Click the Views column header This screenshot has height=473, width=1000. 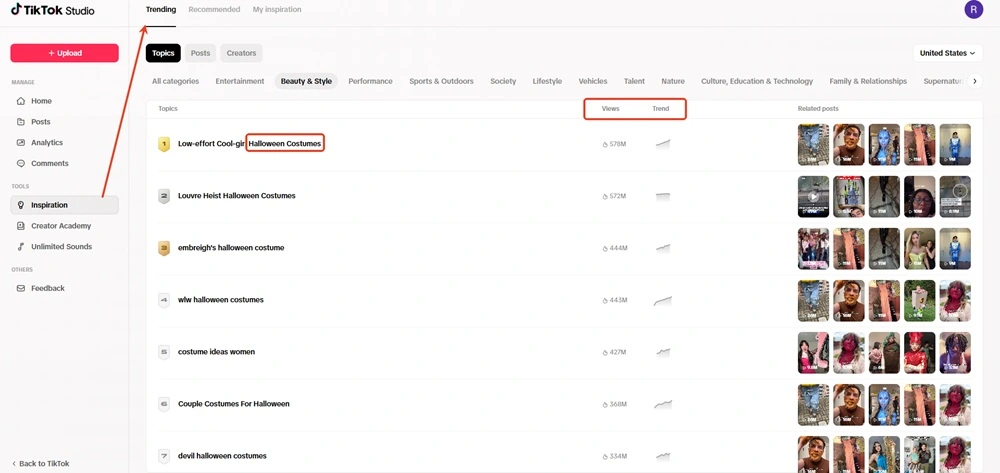(610, 108)
